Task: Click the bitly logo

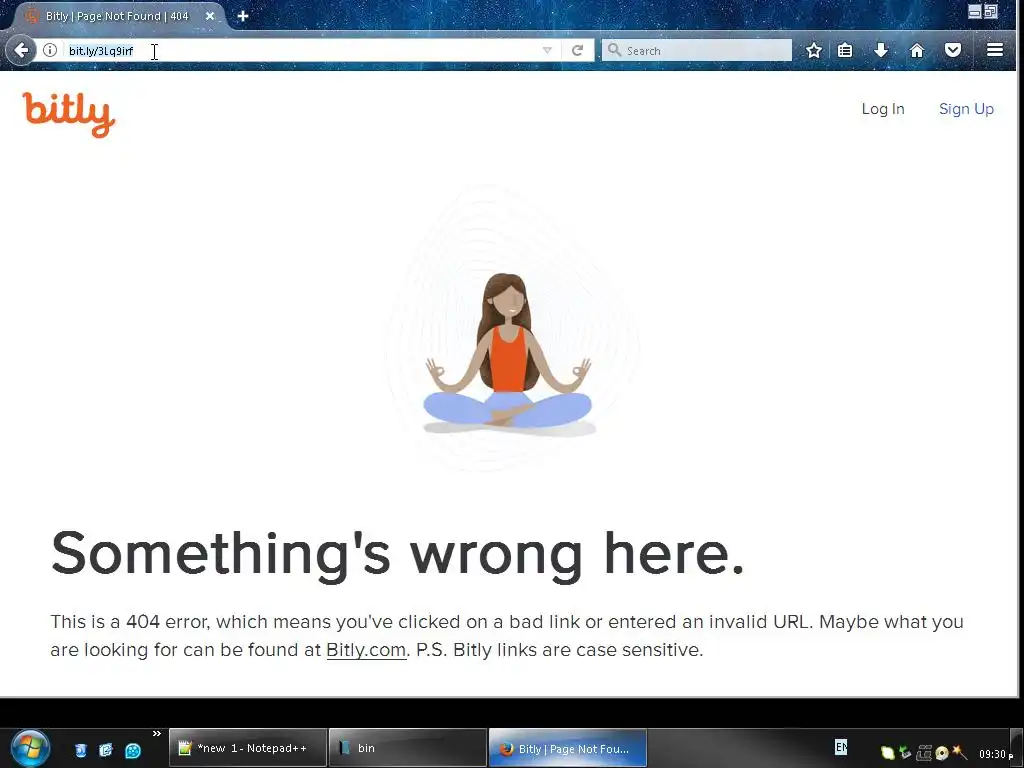Action: click(x=69, y=114)
